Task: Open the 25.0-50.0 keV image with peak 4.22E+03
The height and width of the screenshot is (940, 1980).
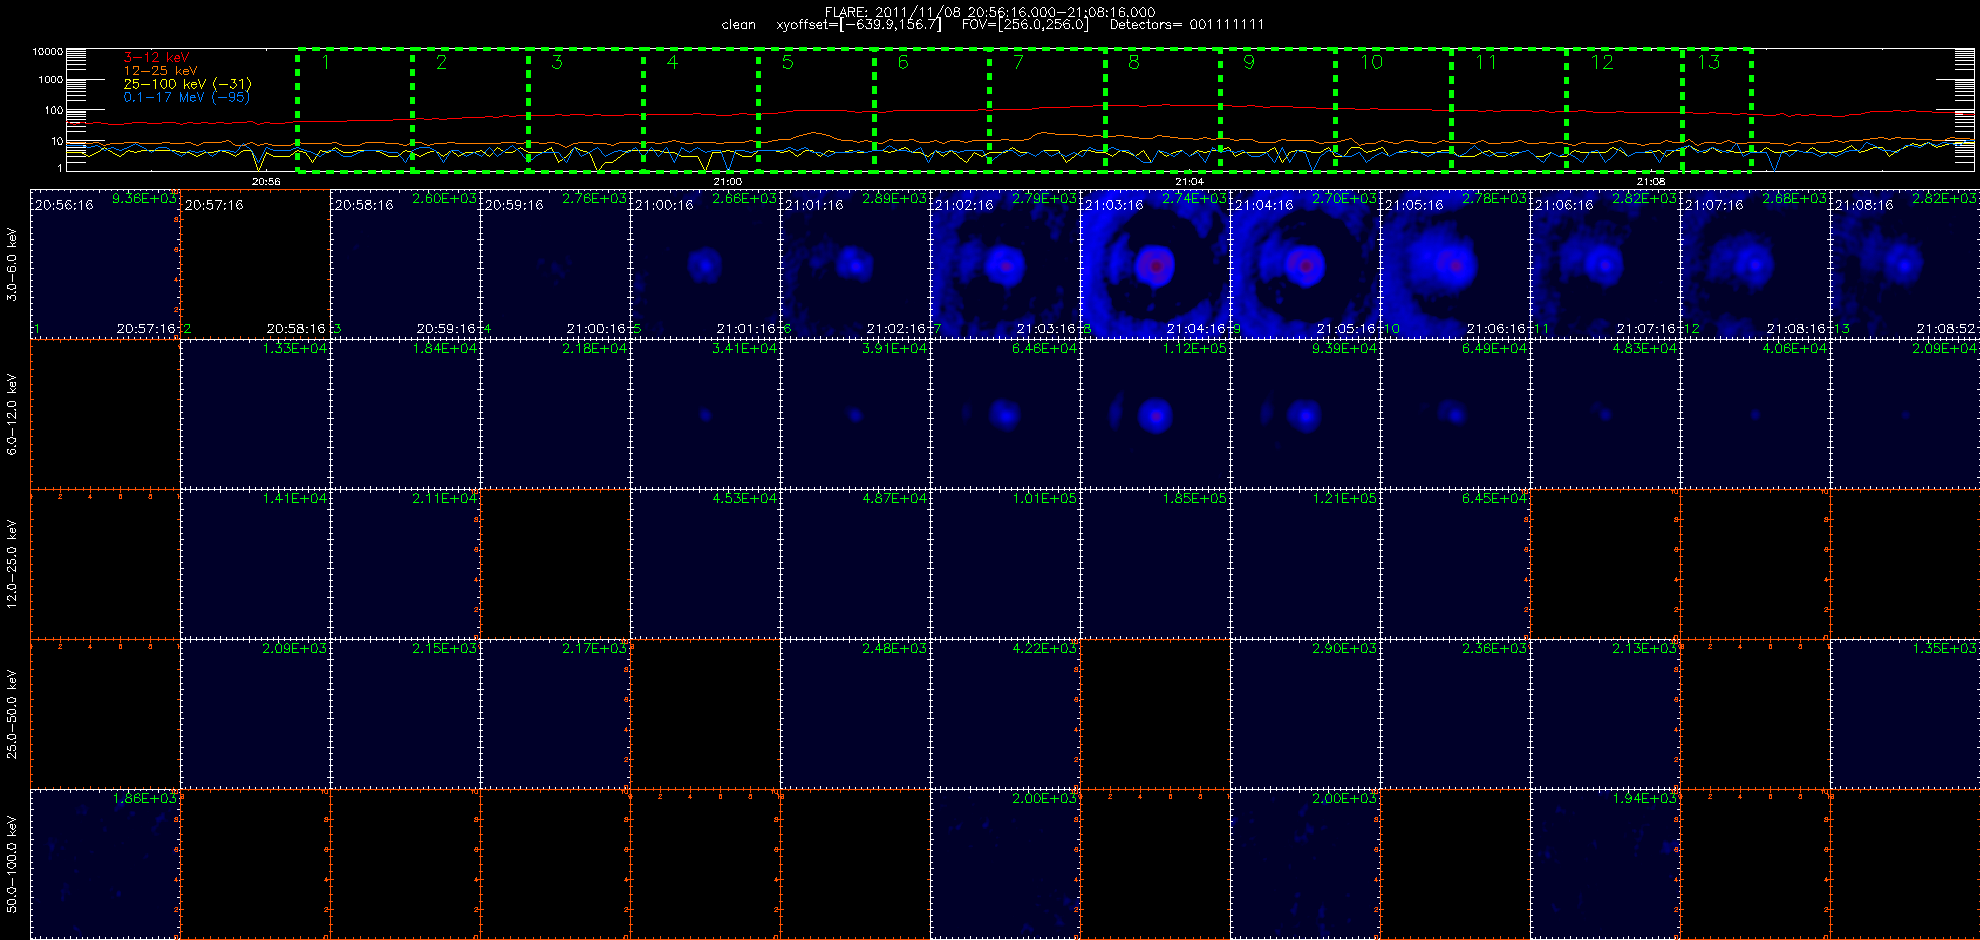Action: click(x=1005, y=714)
